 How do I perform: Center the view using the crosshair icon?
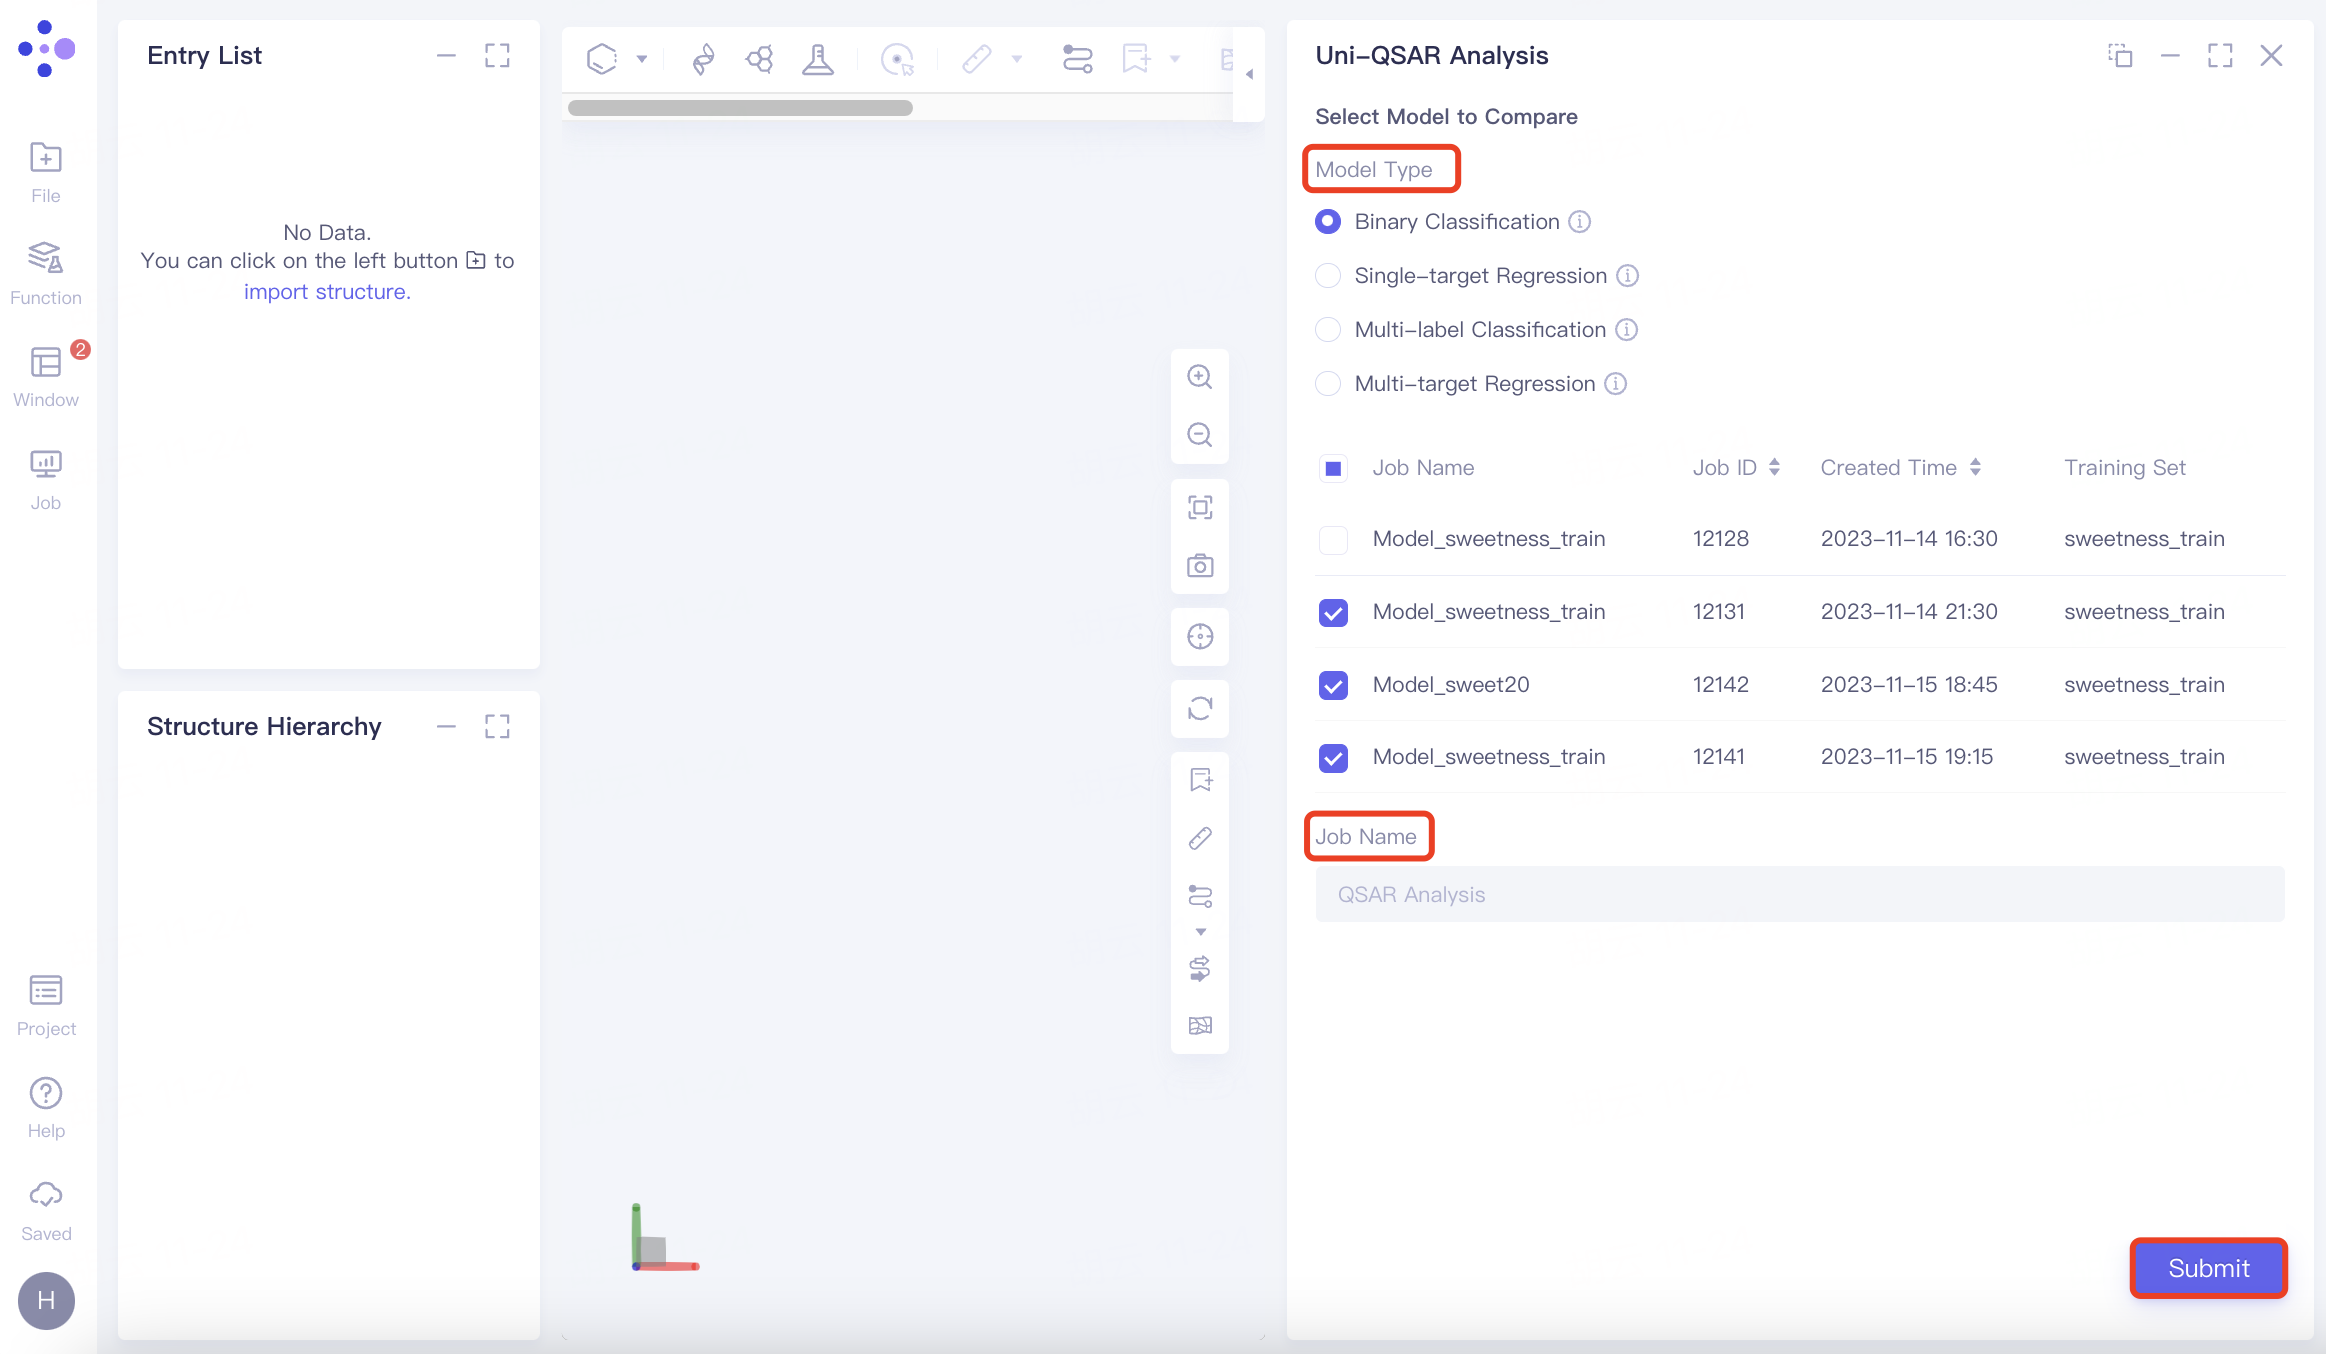tap(1200, 637)
